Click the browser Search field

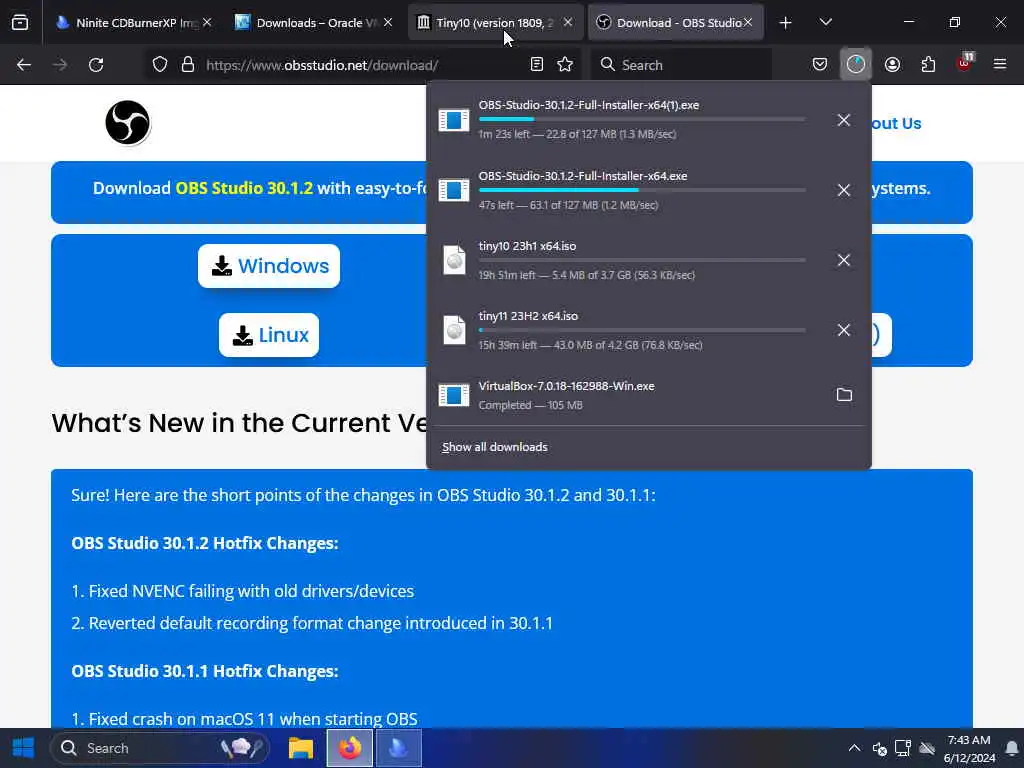(x=681, y=65)
